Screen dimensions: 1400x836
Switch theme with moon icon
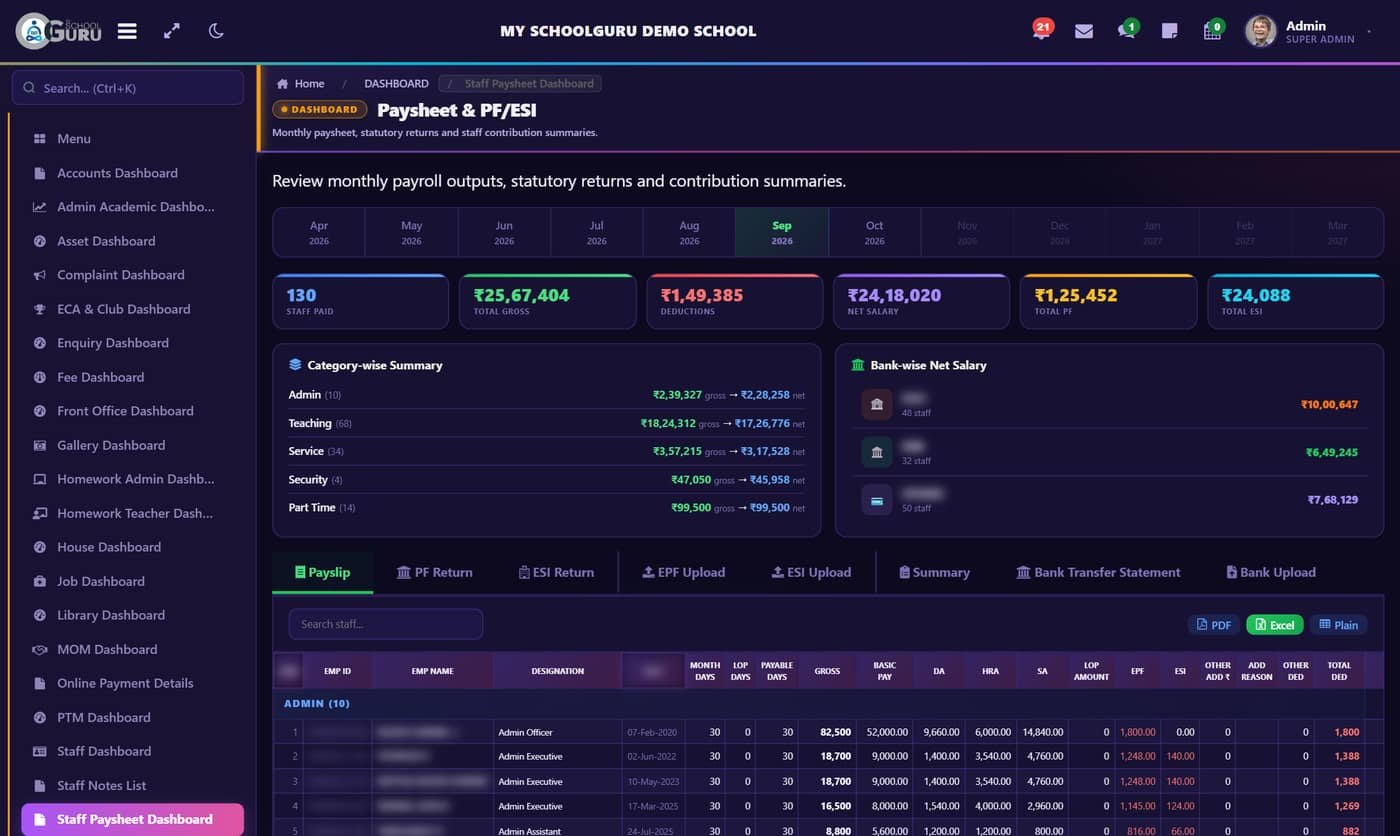click(216, 31)
